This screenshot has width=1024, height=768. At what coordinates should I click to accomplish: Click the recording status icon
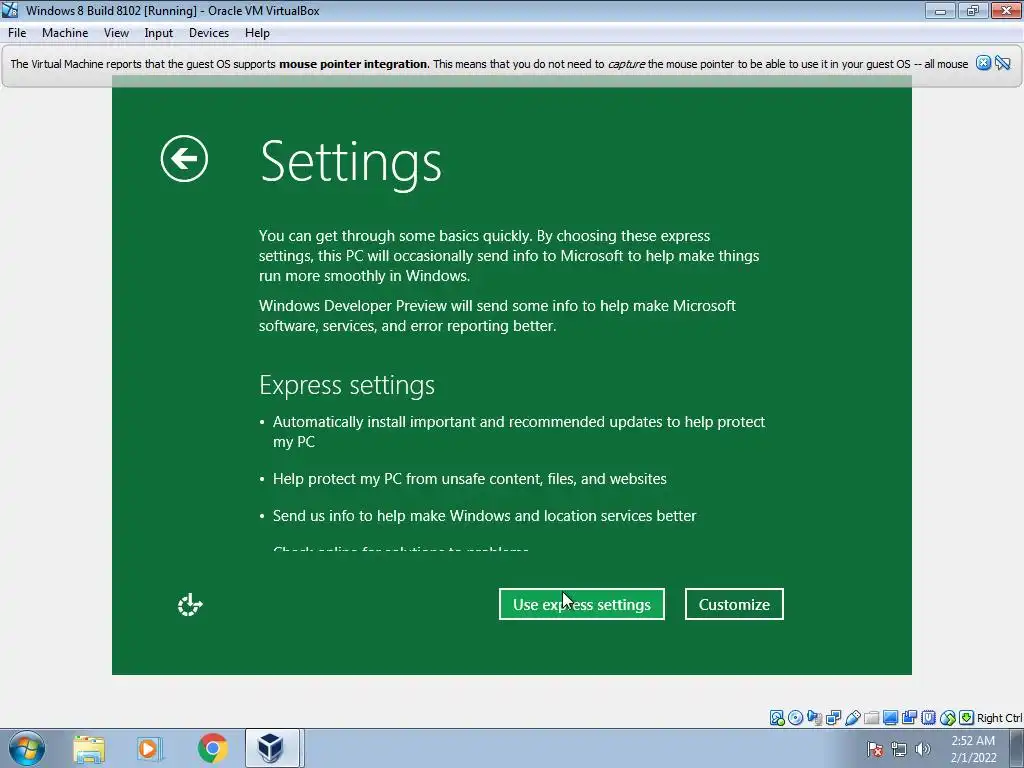click(x=909, y=718)
